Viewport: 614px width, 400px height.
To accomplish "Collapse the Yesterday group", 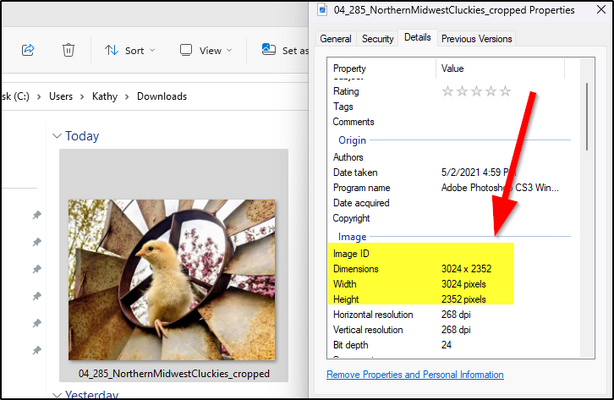I will [57, 395].
